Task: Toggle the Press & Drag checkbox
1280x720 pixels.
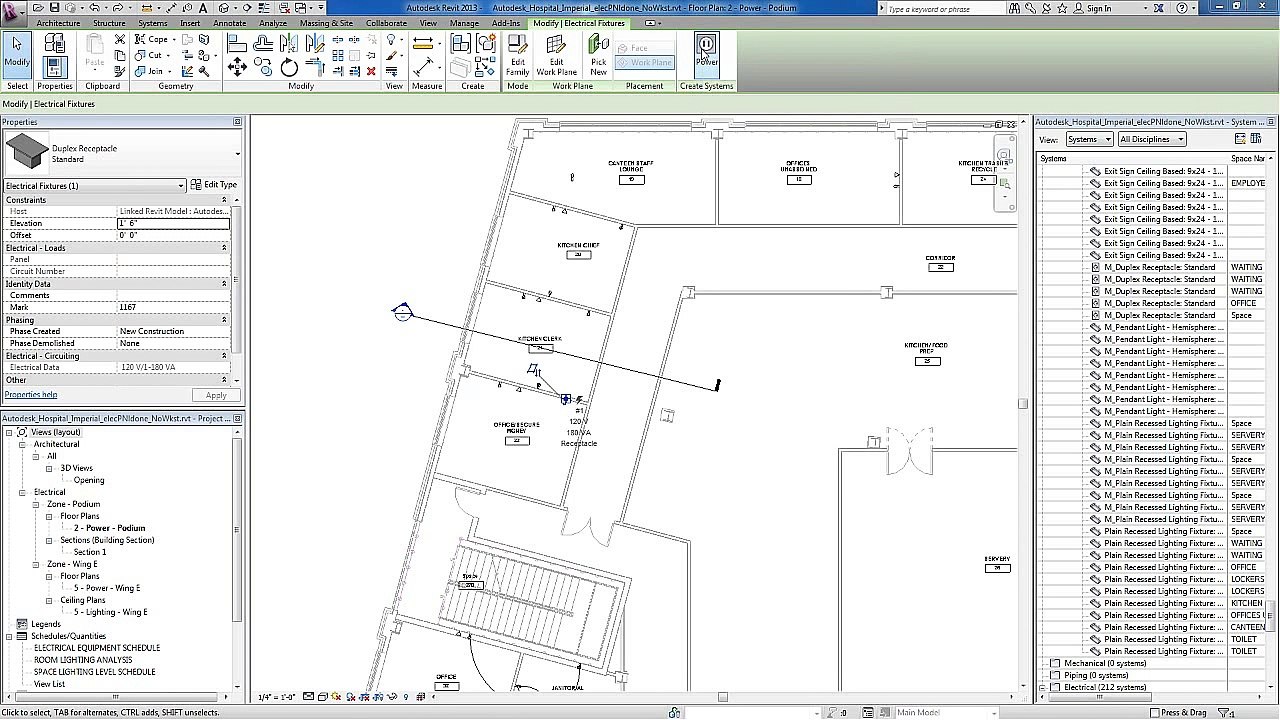Action: click(x=1154, y=713)
